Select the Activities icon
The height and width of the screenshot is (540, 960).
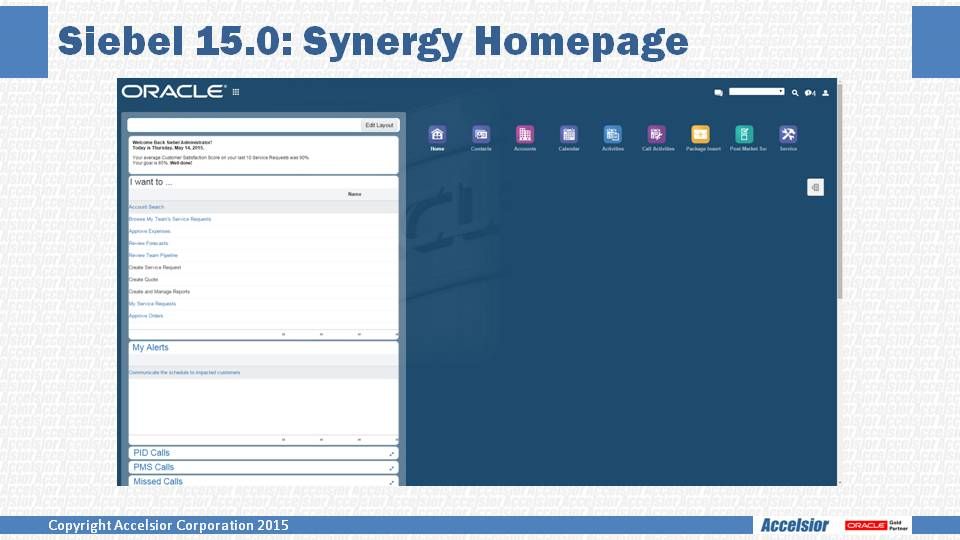tap(613, 135)
